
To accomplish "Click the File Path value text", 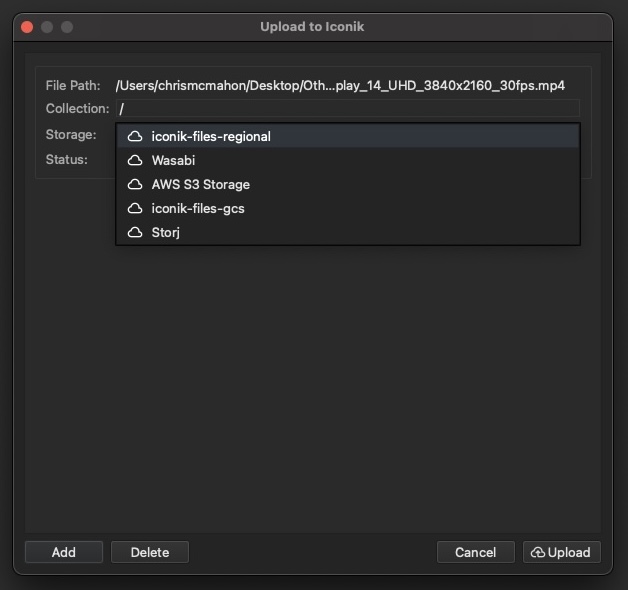I will (x=340, y=86).
